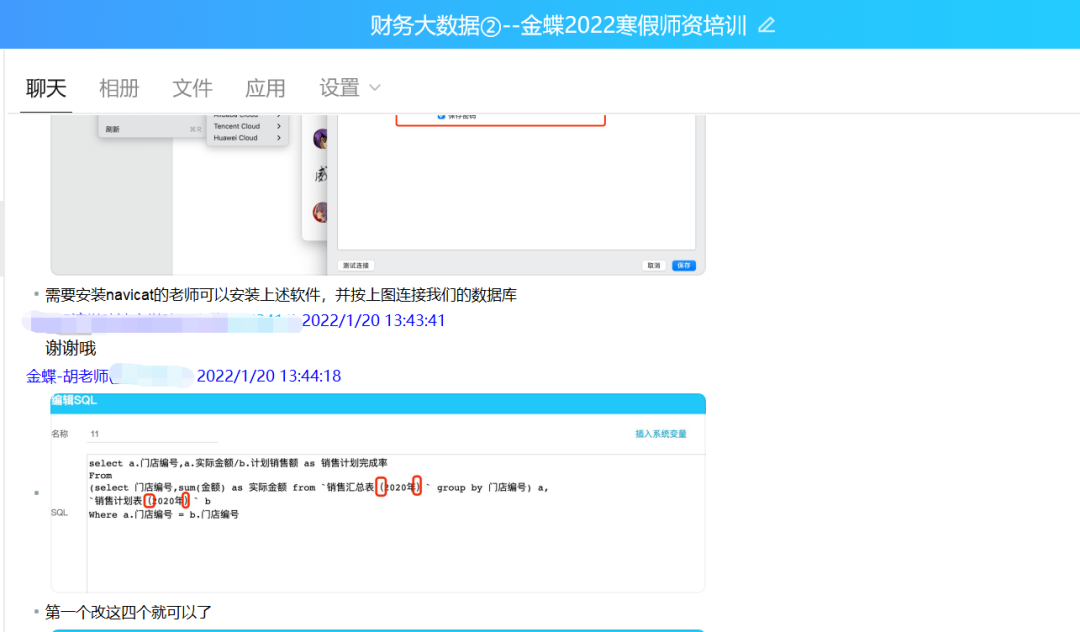Click the group title 财务大数据②--金蝶2022寒假师资培训

558,25
